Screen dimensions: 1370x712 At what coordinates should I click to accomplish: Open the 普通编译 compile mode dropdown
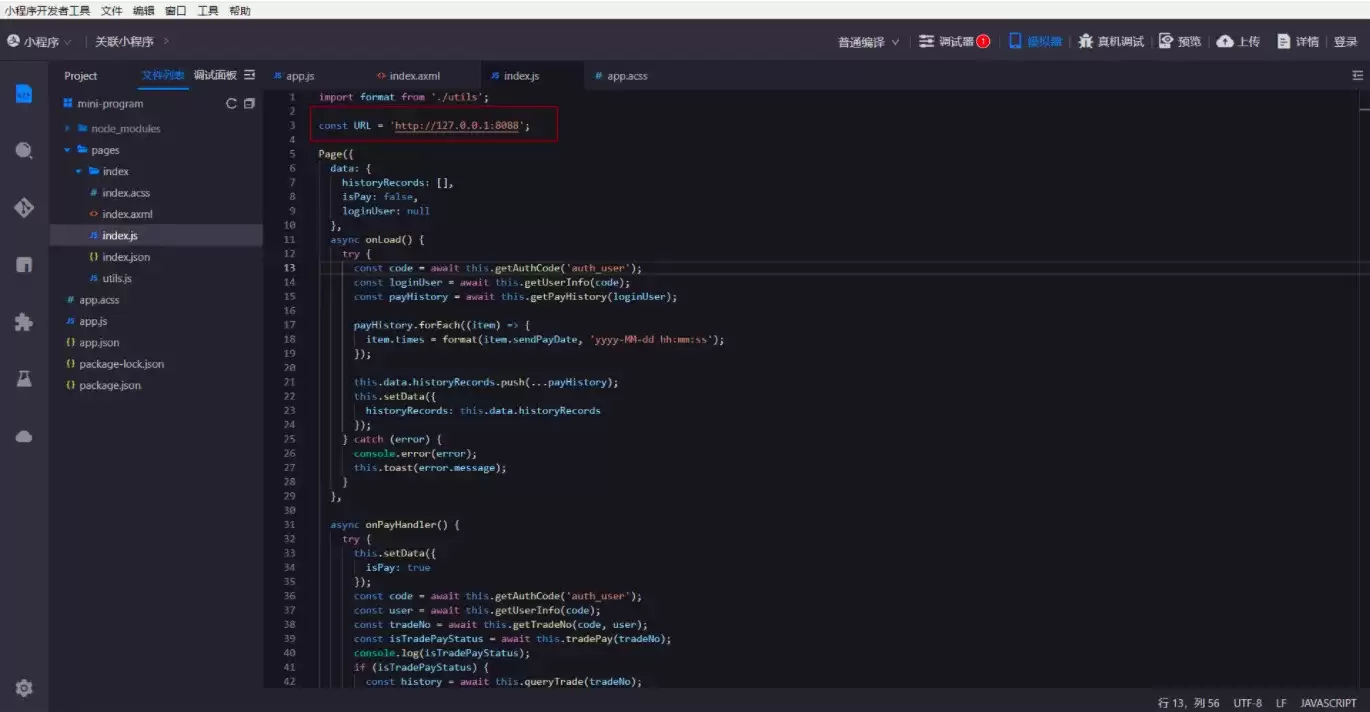pyautogui.click(x=868, y=42)
